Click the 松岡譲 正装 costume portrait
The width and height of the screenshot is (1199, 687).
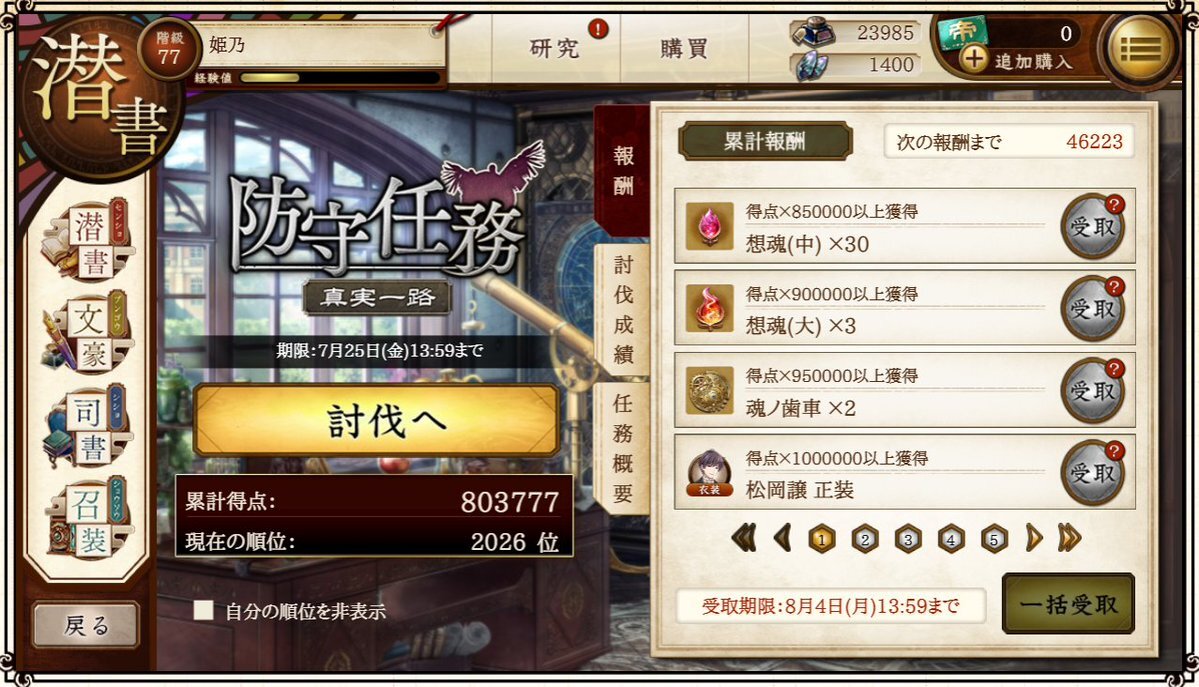pos(709,473)
